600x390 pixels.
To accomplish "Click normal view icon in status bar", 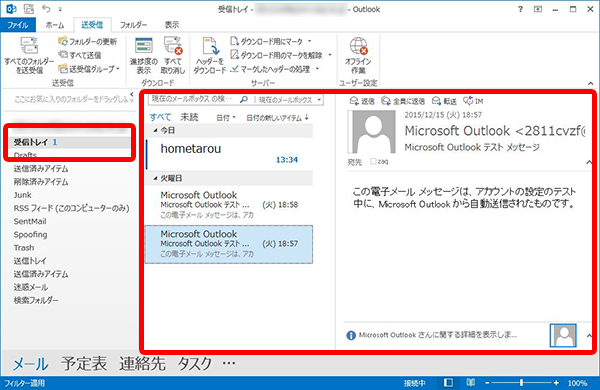I will tap(448, 383).
